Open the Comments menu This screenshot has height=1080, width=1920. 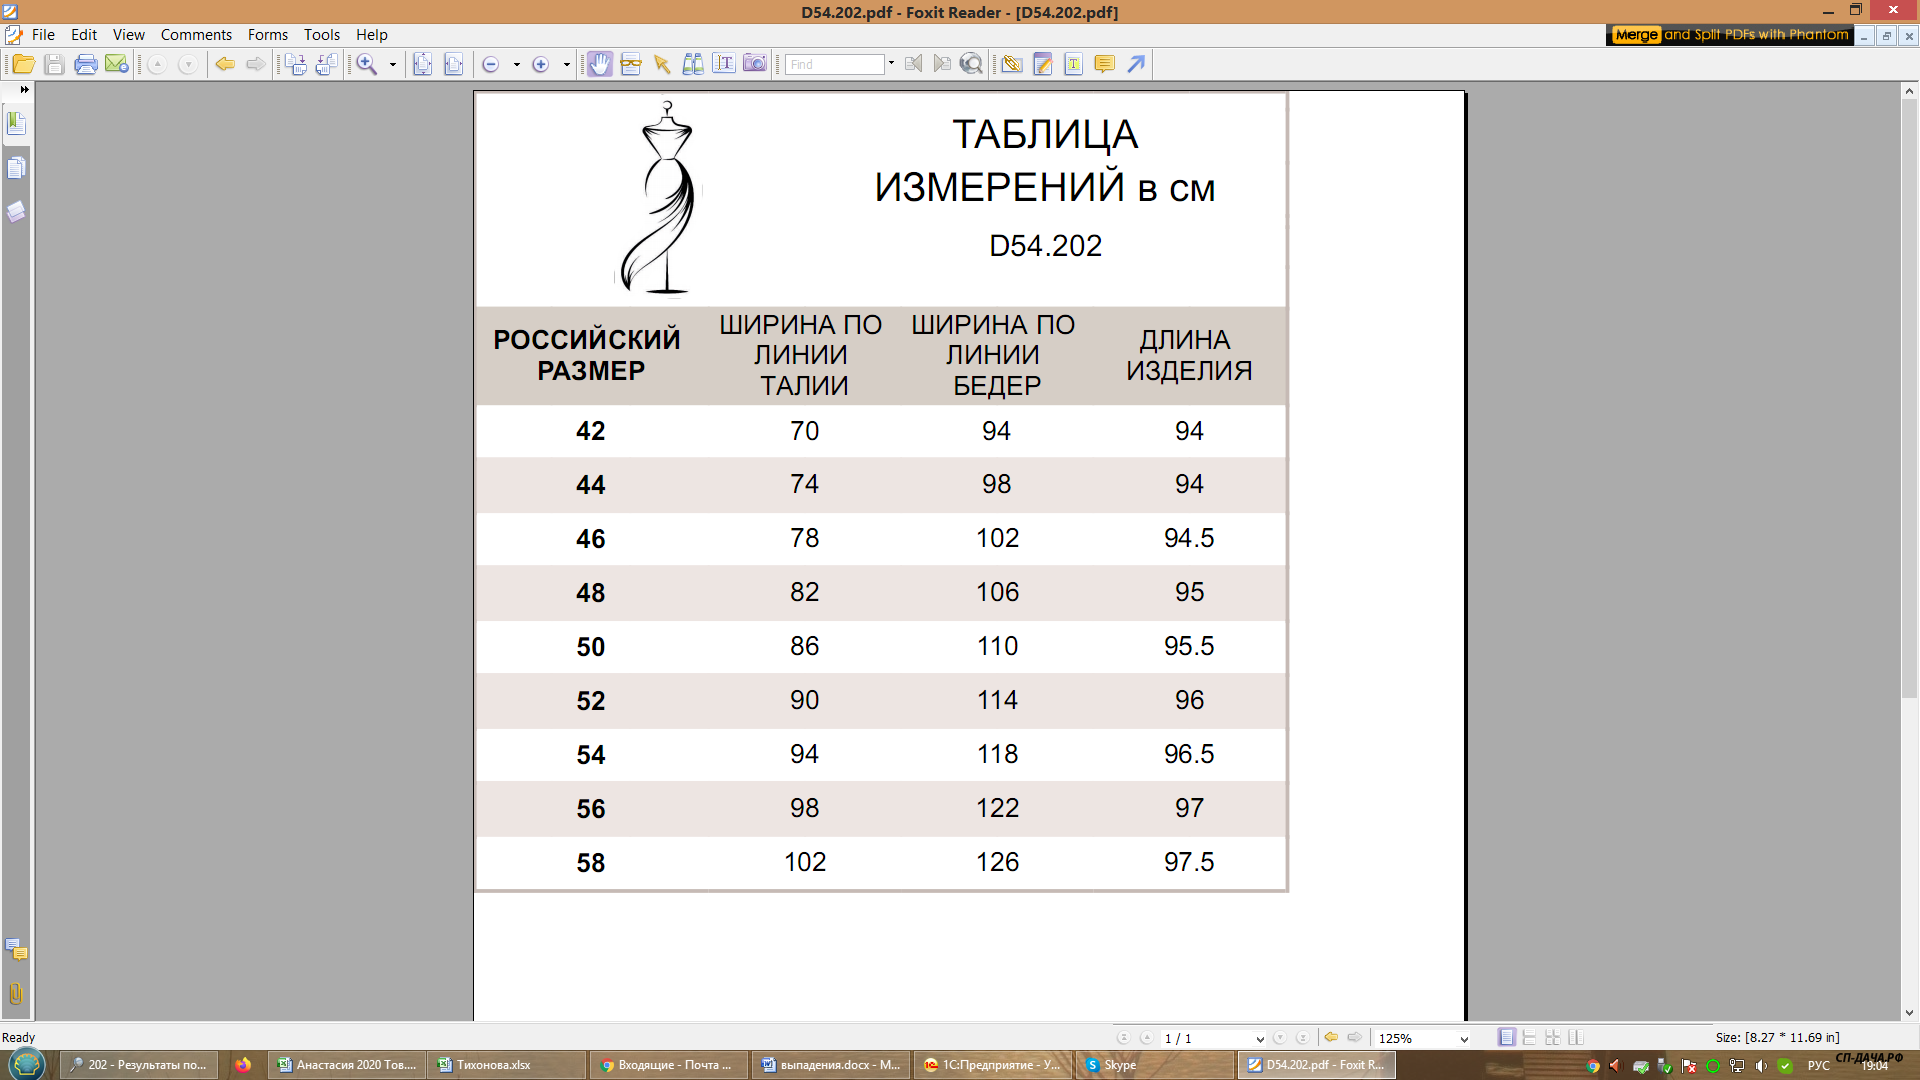pos(196,35)
